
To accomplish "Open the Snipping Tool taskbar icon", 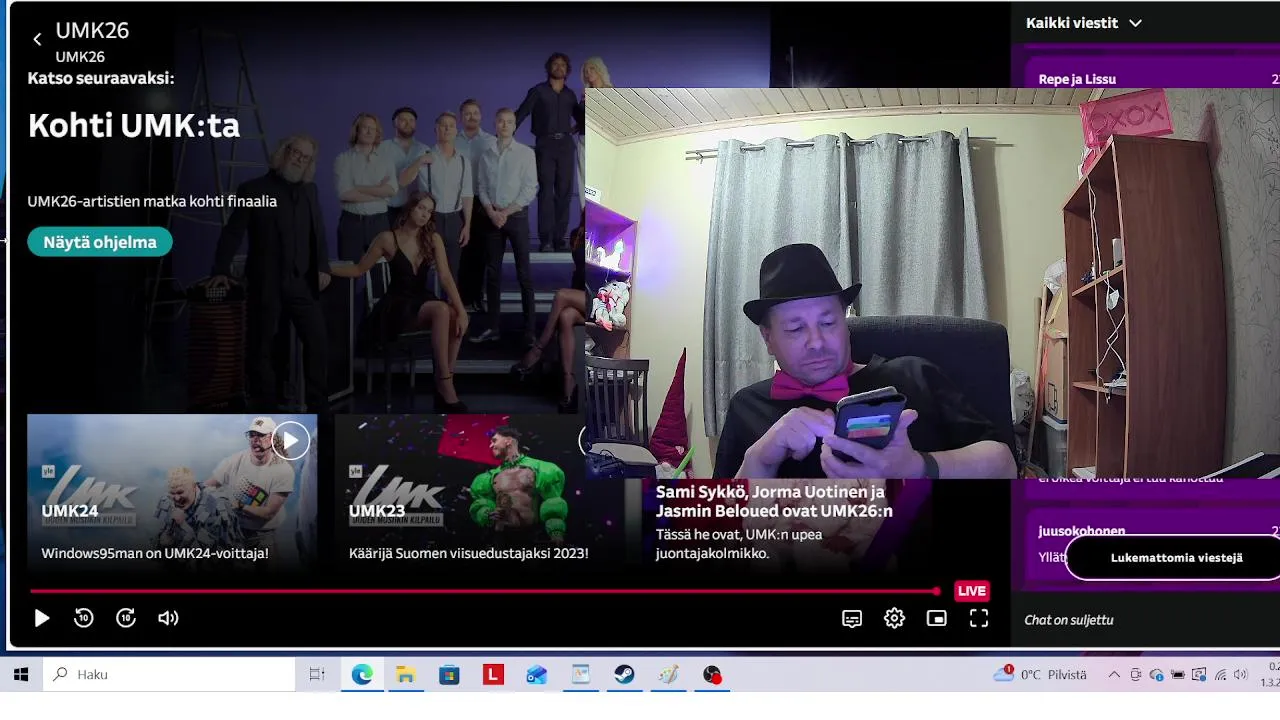I will [x=581, y=675].
